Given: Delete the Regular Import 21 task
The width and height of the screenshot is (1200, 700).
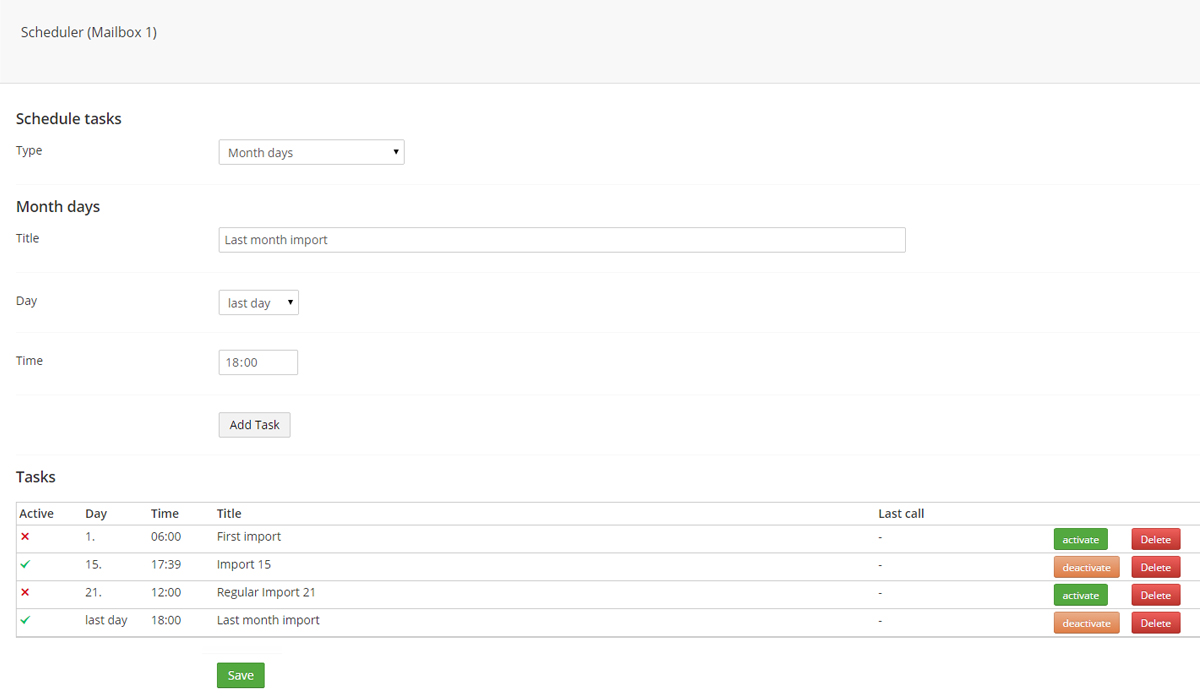Looking at the screenshot, I should click(1155, 595).
